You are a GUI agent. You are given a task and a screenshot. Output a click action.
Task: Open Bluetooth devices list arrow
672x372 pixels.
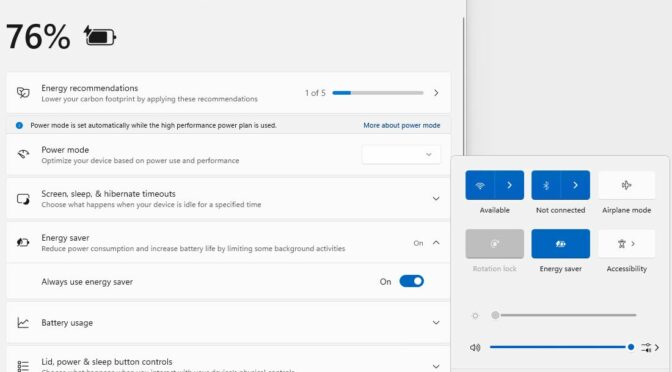[575, 185]
